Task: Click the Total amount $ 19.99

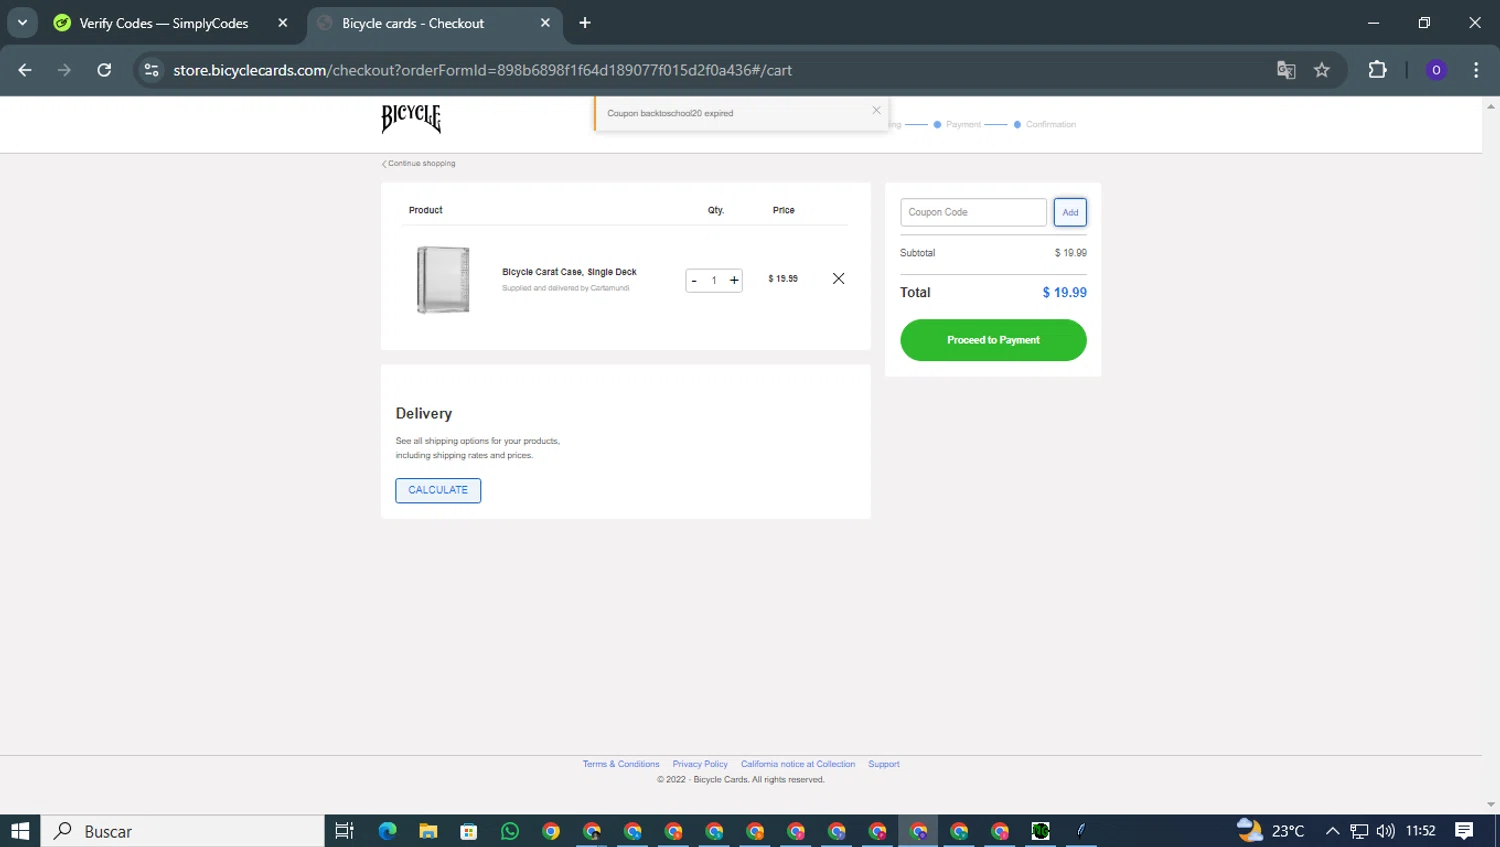Action: (x=1064, y=293)
